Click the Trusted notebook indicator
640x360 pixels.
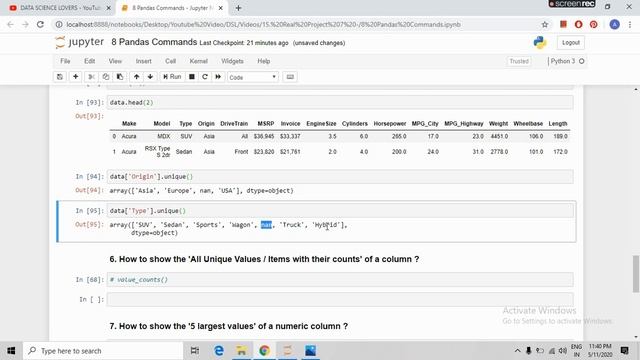click(519, 61)
